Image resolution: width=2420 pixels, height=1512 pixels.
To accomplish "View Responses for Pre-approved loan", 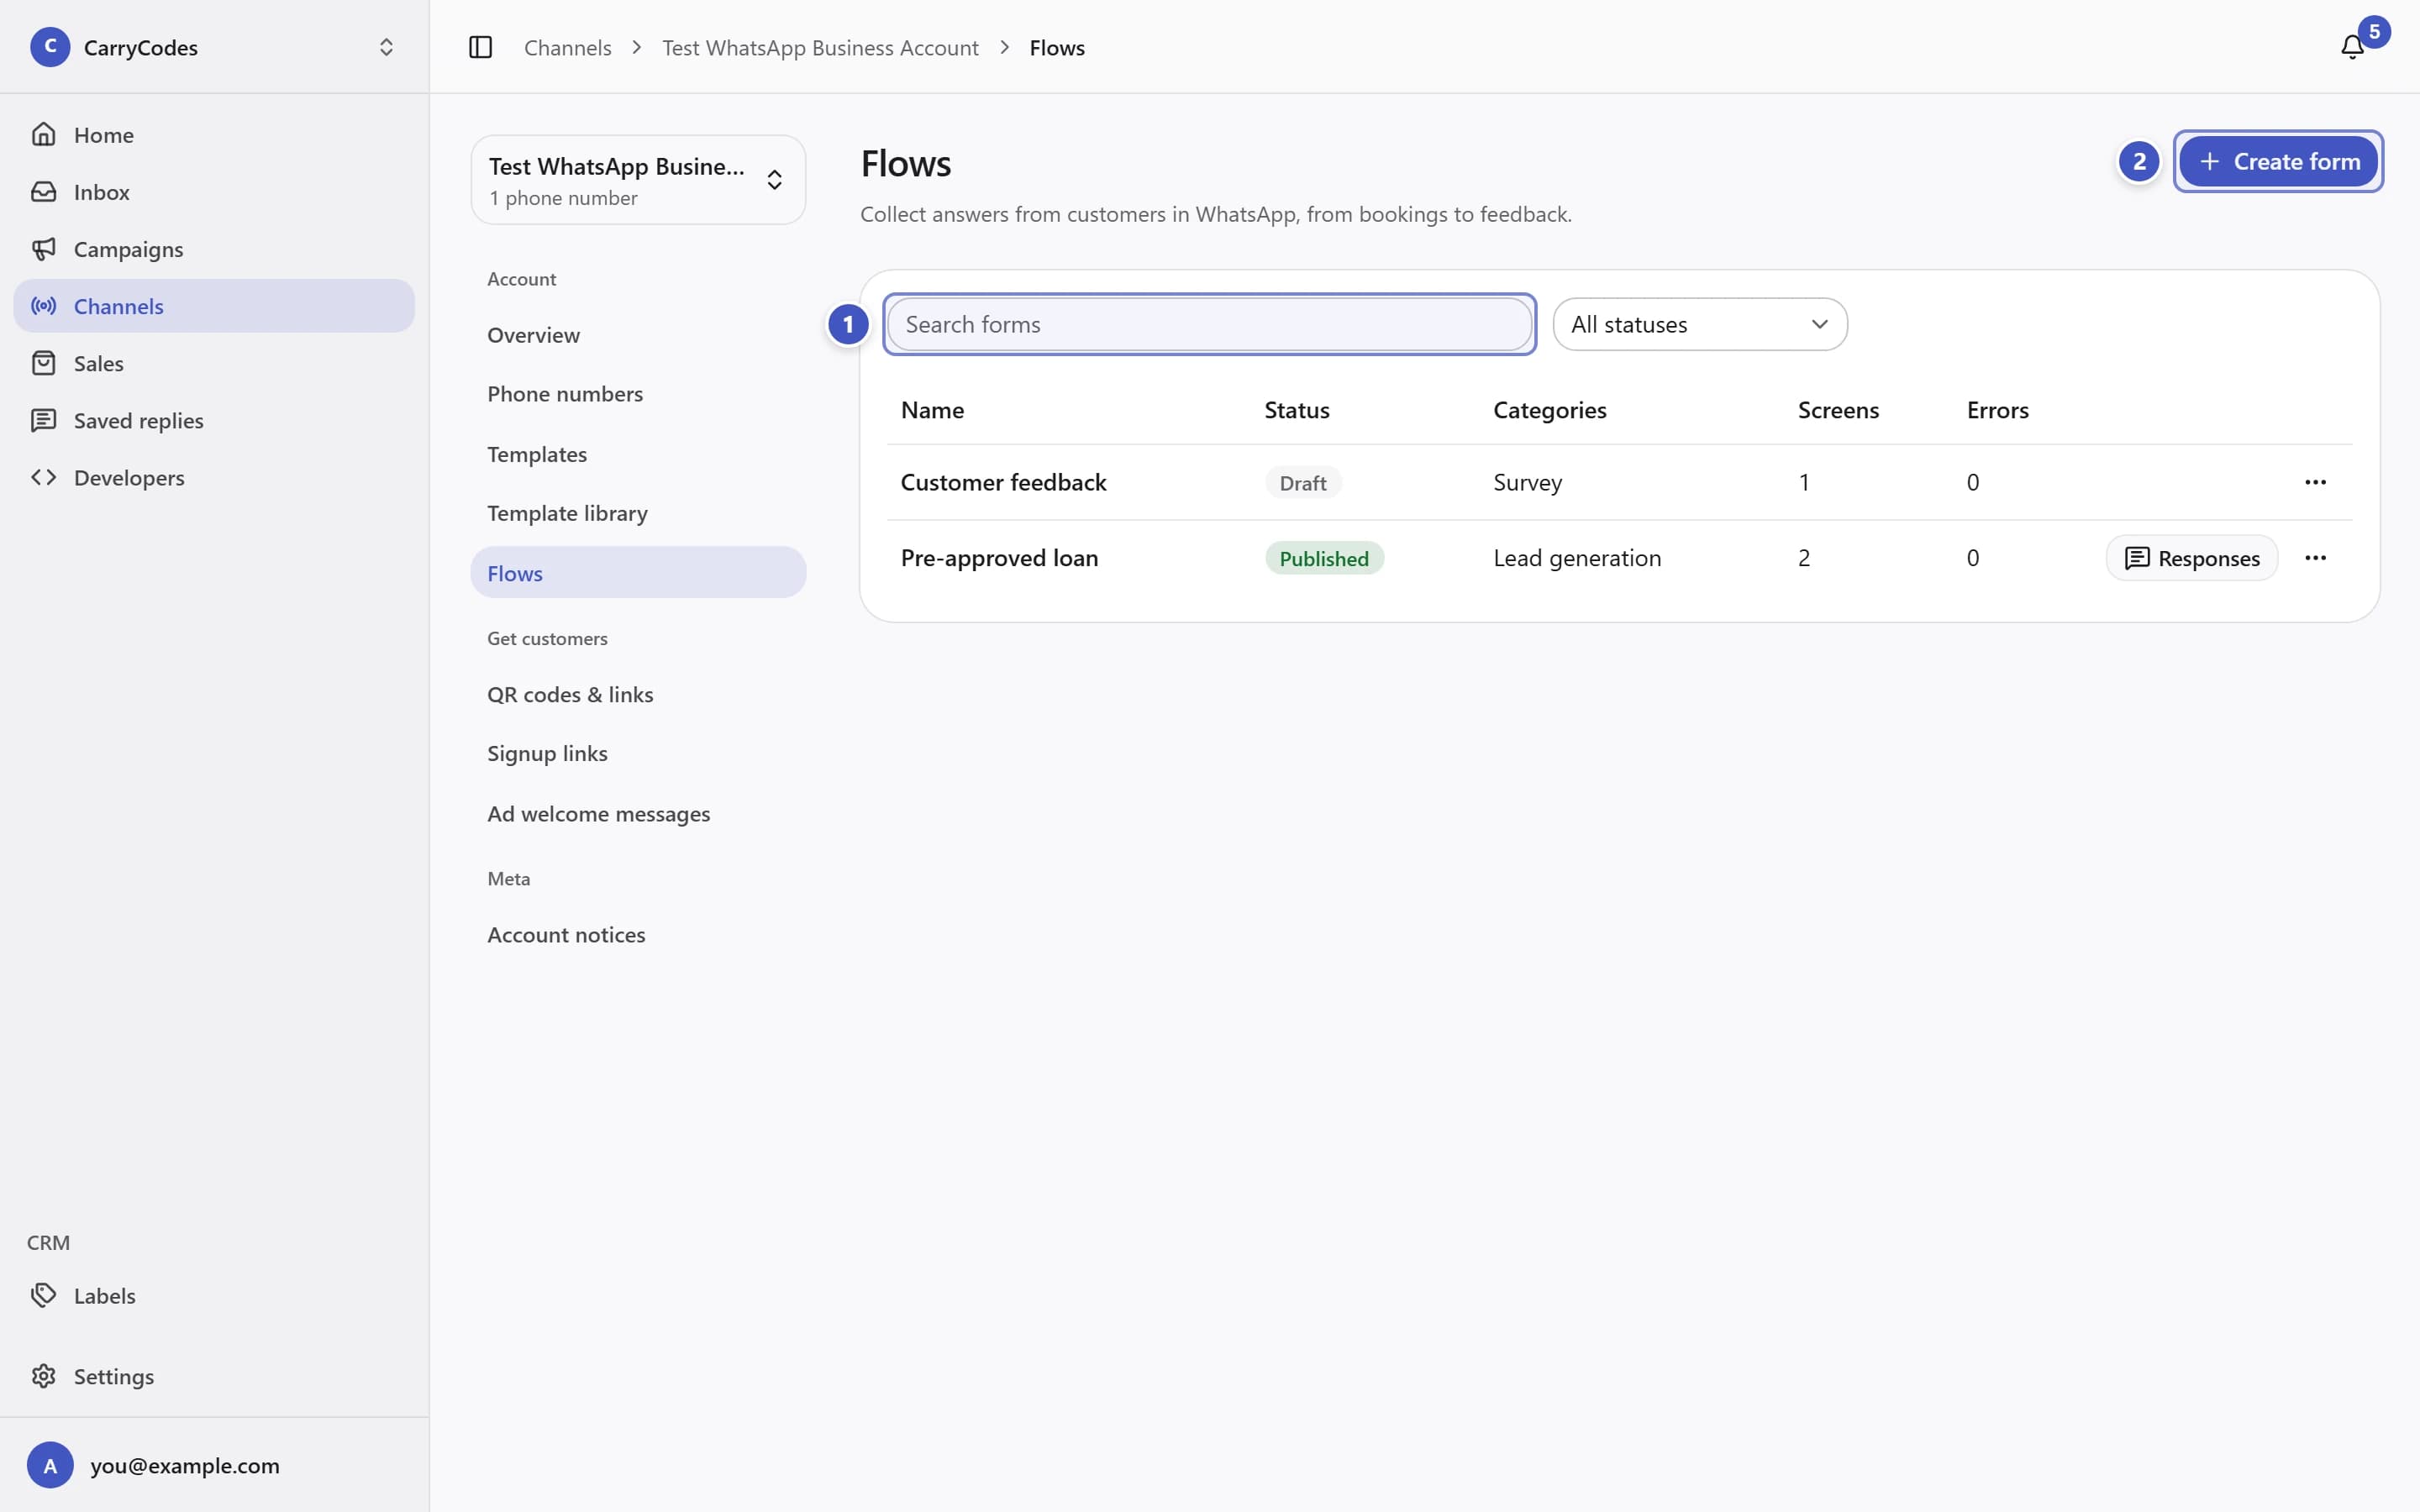I will pos(2191,558).
